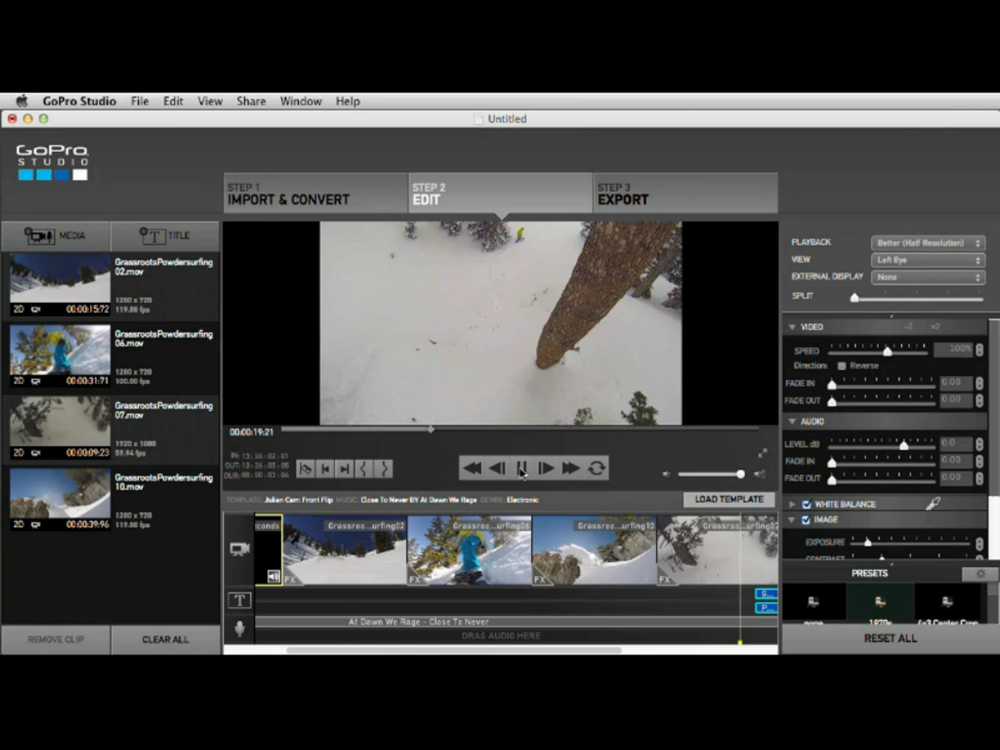Click Clear All button
This screenshot has width=1000, height=750.
(165, 640)
